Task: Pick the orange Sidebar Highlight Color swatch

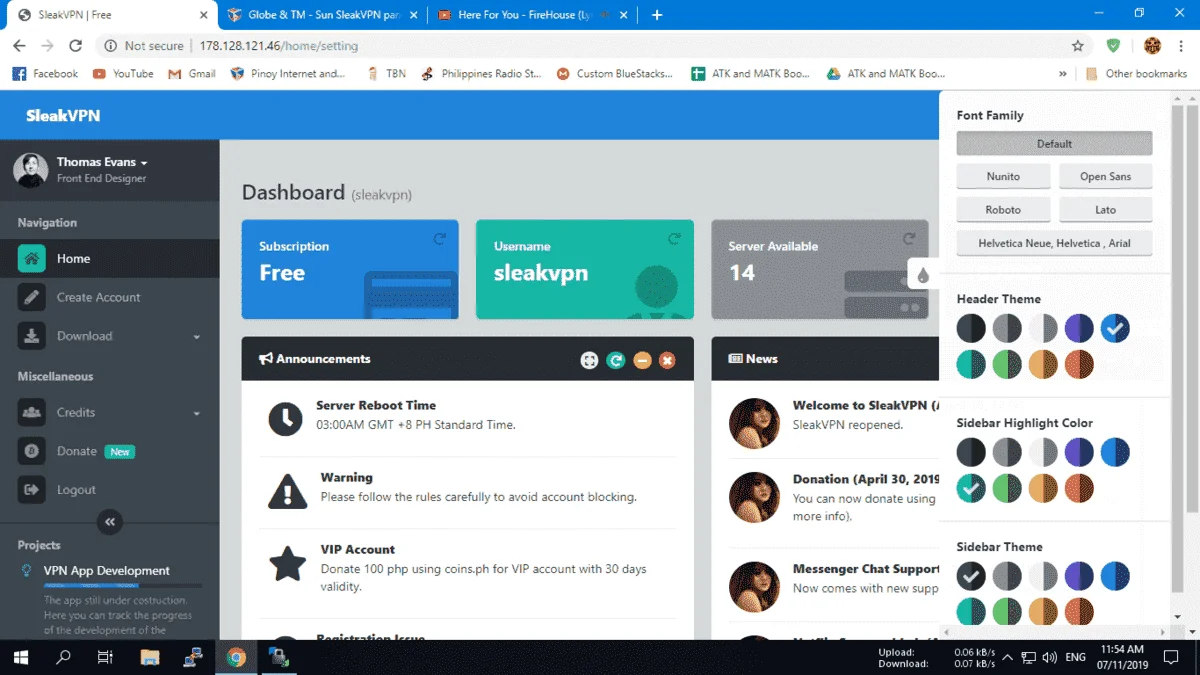Action: pyautogui.click(x=1043, y=488)
